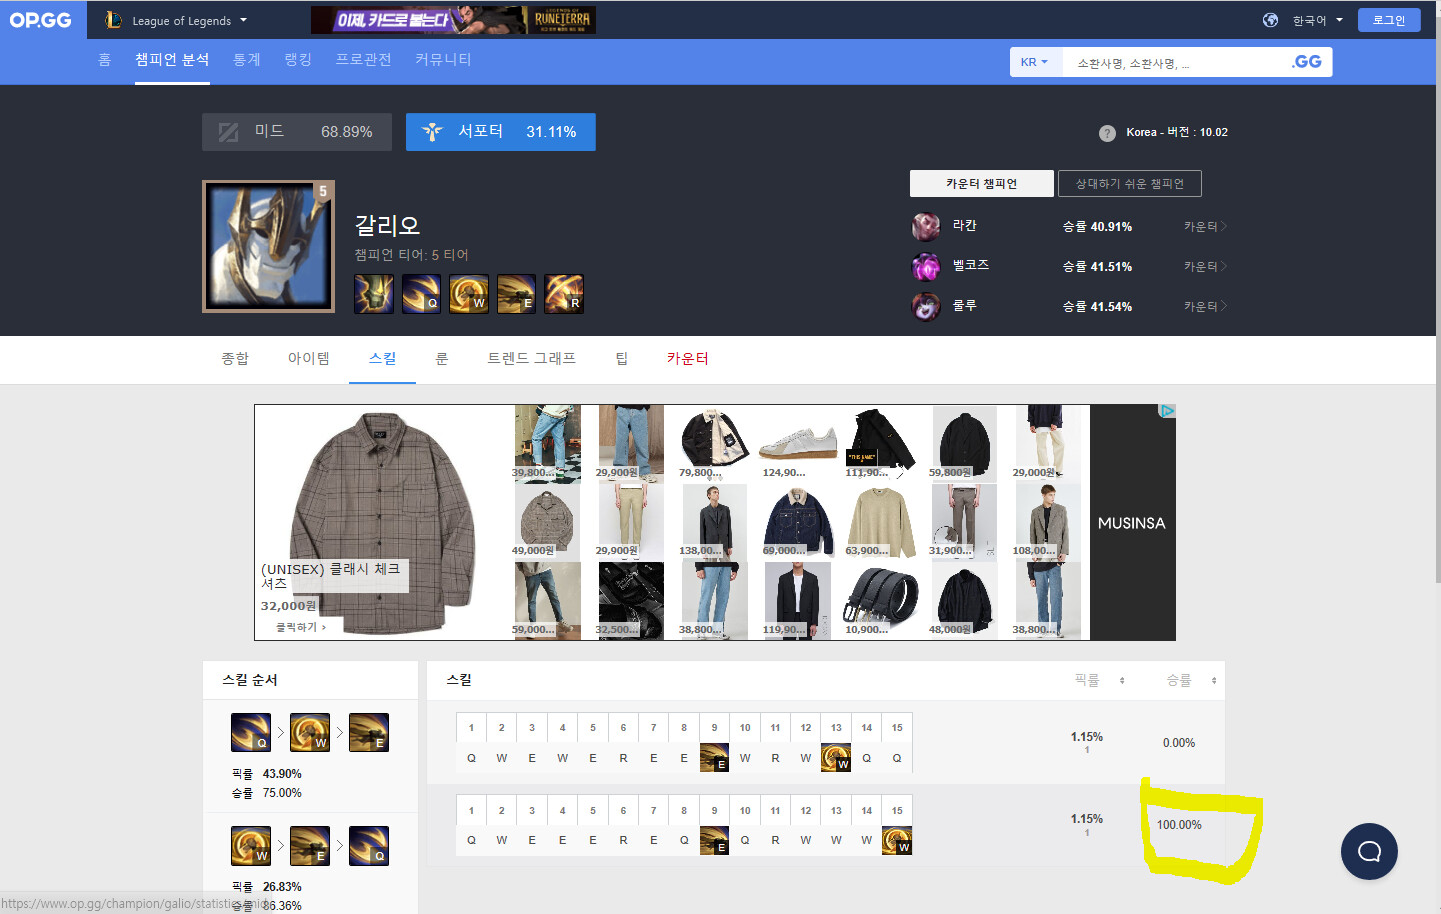1441x914 pixels.
Task: Click the OP.GG logo
Action: coord(41,20)
